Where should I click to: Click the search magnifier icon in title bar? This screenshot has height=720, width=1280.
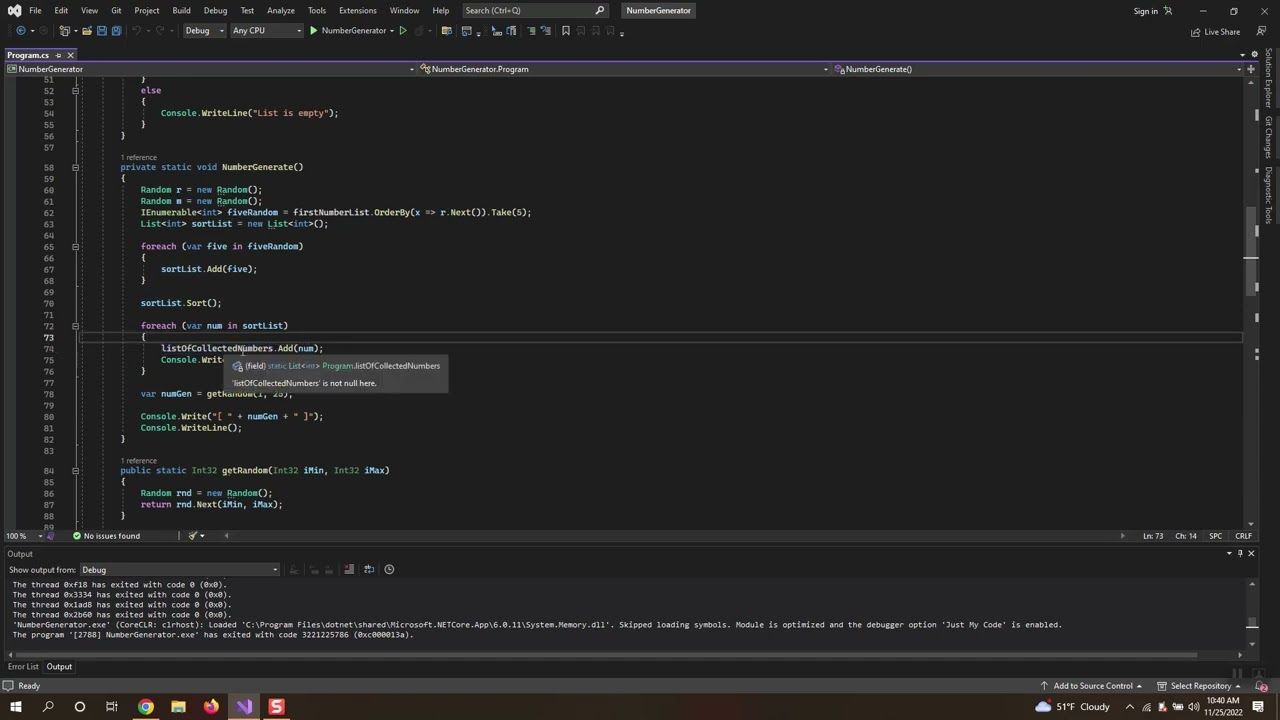click(x=599, y=11)
